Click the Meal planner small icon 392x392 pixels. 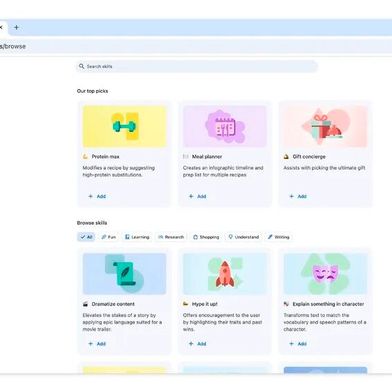(186, 156)
